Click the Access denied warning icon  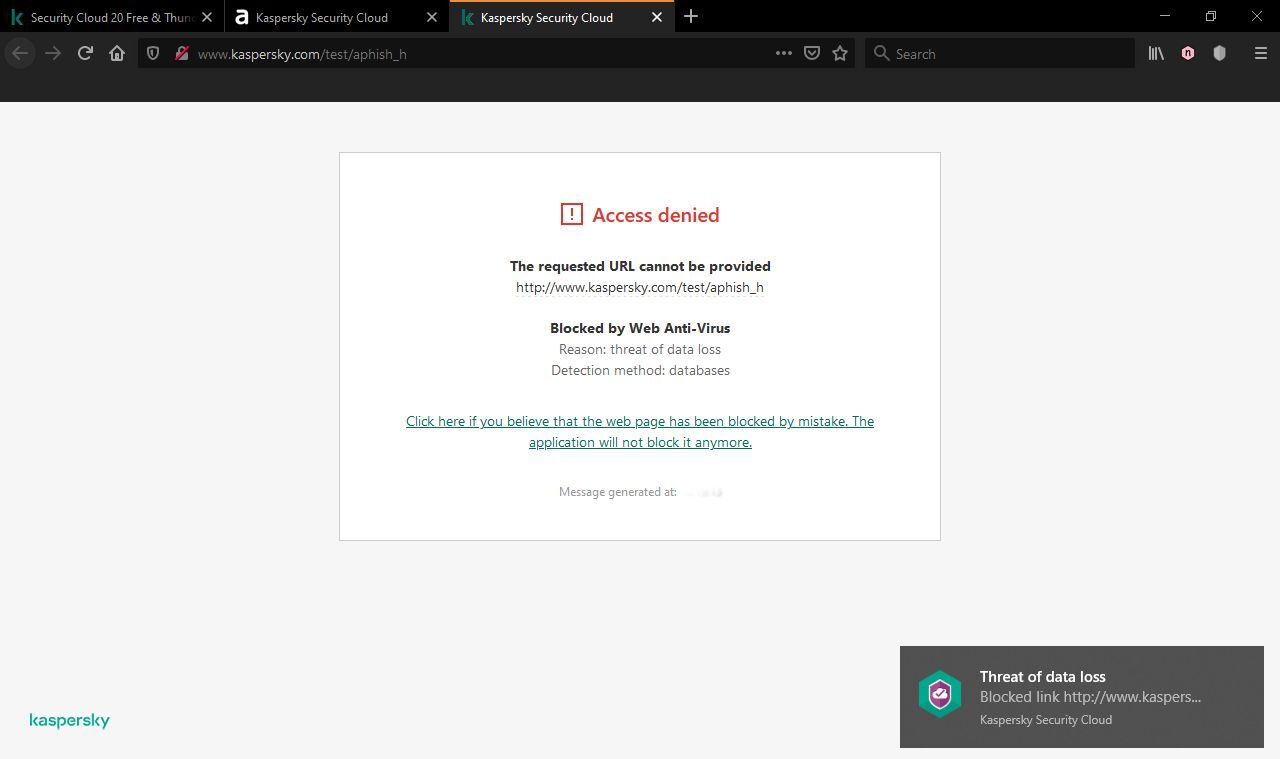tap(571, 214)
